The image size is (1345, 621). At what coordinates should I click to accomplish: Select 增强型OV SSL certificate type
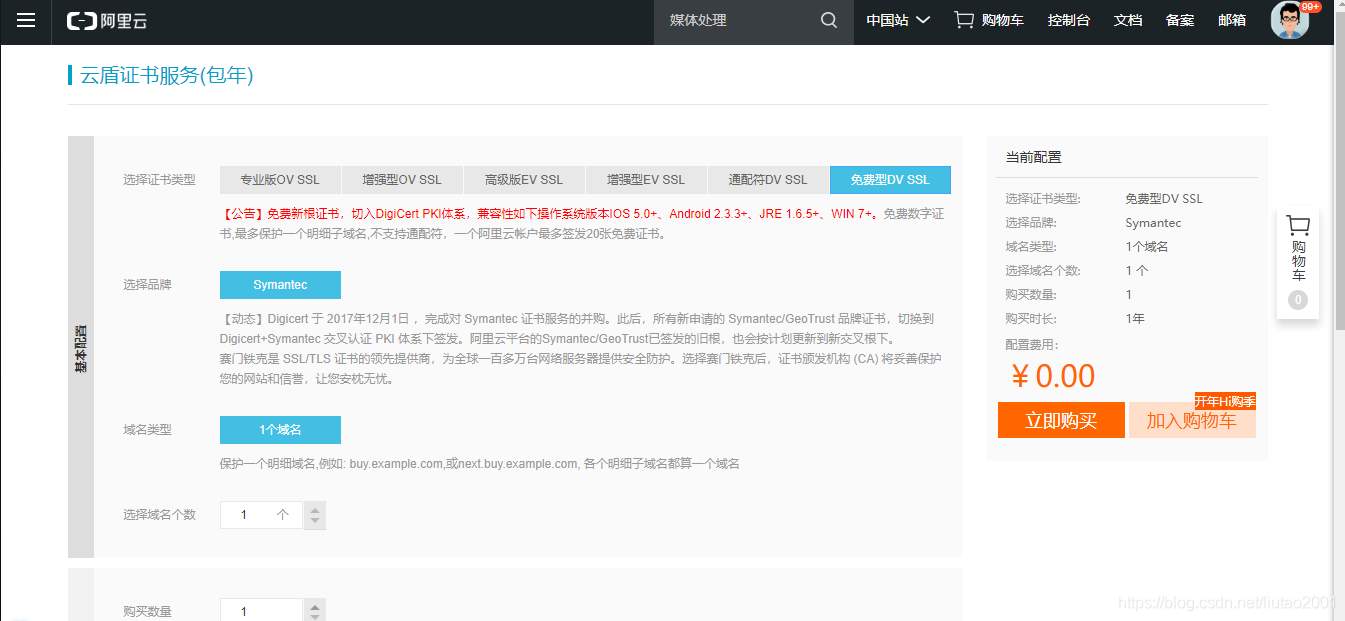[402, 180]
